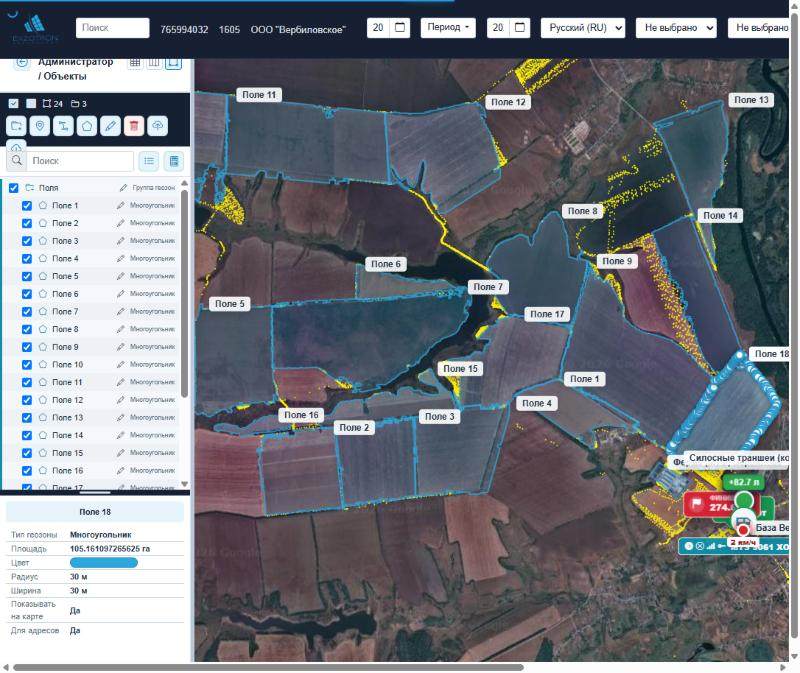Image resolution: width=800 pixels, height=673 pixels.
Task: Select the add line geozone tool
Action: (x=63, y=126)
